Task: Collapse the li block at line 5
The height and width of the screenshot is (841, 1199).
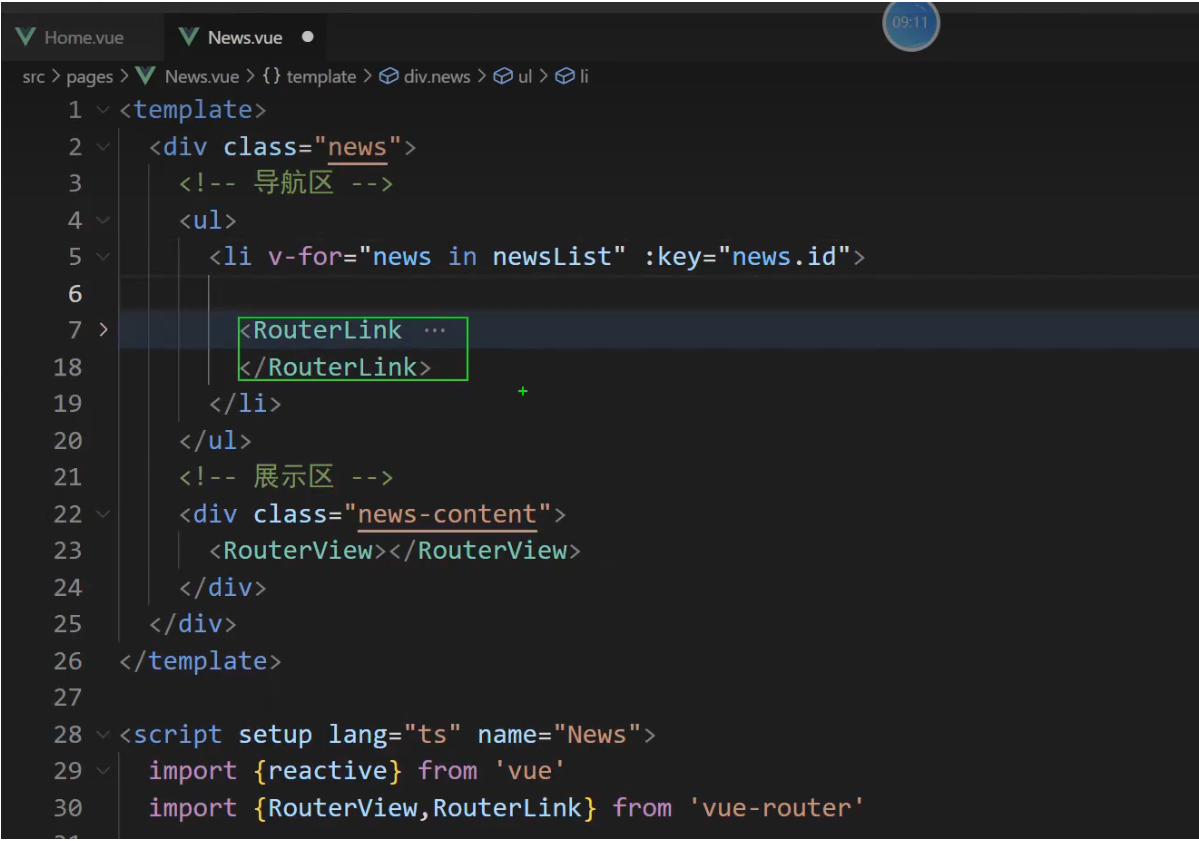Action: click(x=102, y=257)
